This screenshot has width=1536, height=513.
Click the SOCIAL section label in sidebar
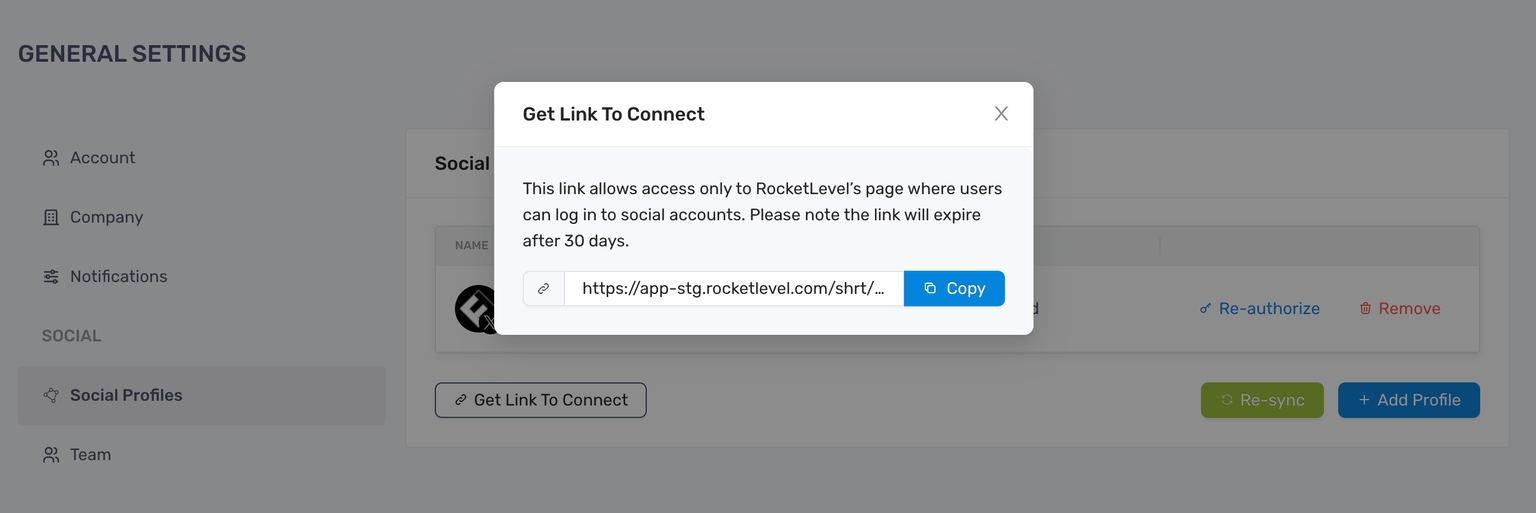point(71,336)
